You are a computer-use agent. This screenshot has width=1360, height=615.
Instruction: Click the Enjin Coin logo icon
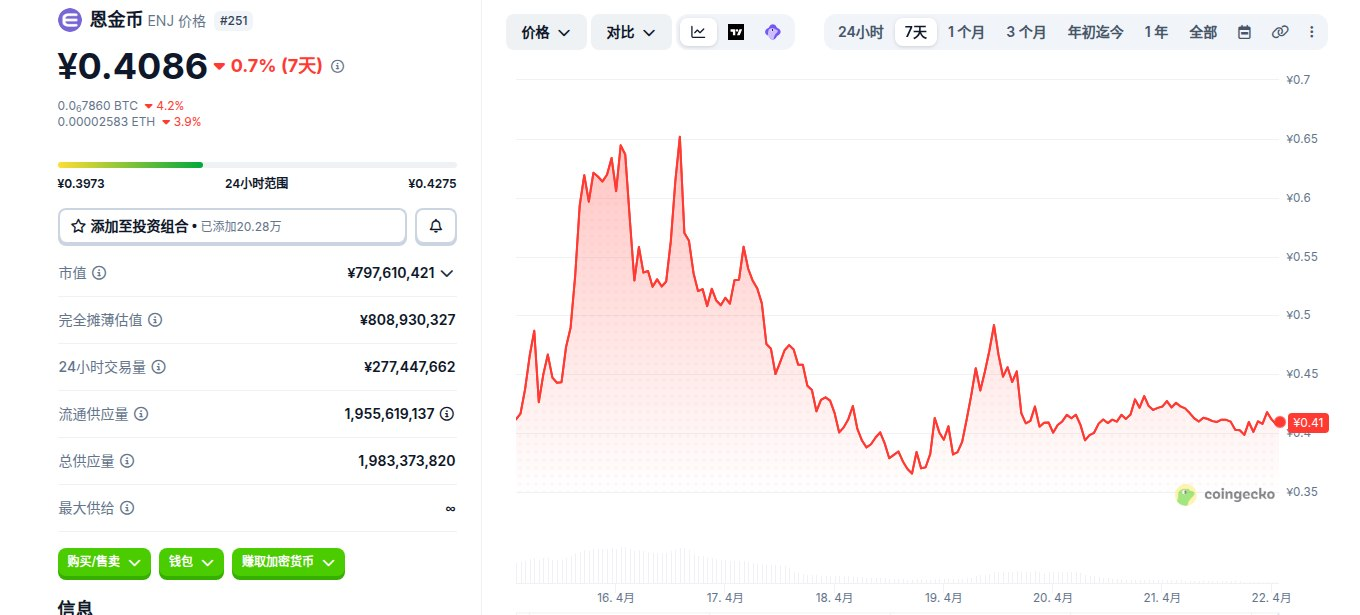click(x=70, y=20)
